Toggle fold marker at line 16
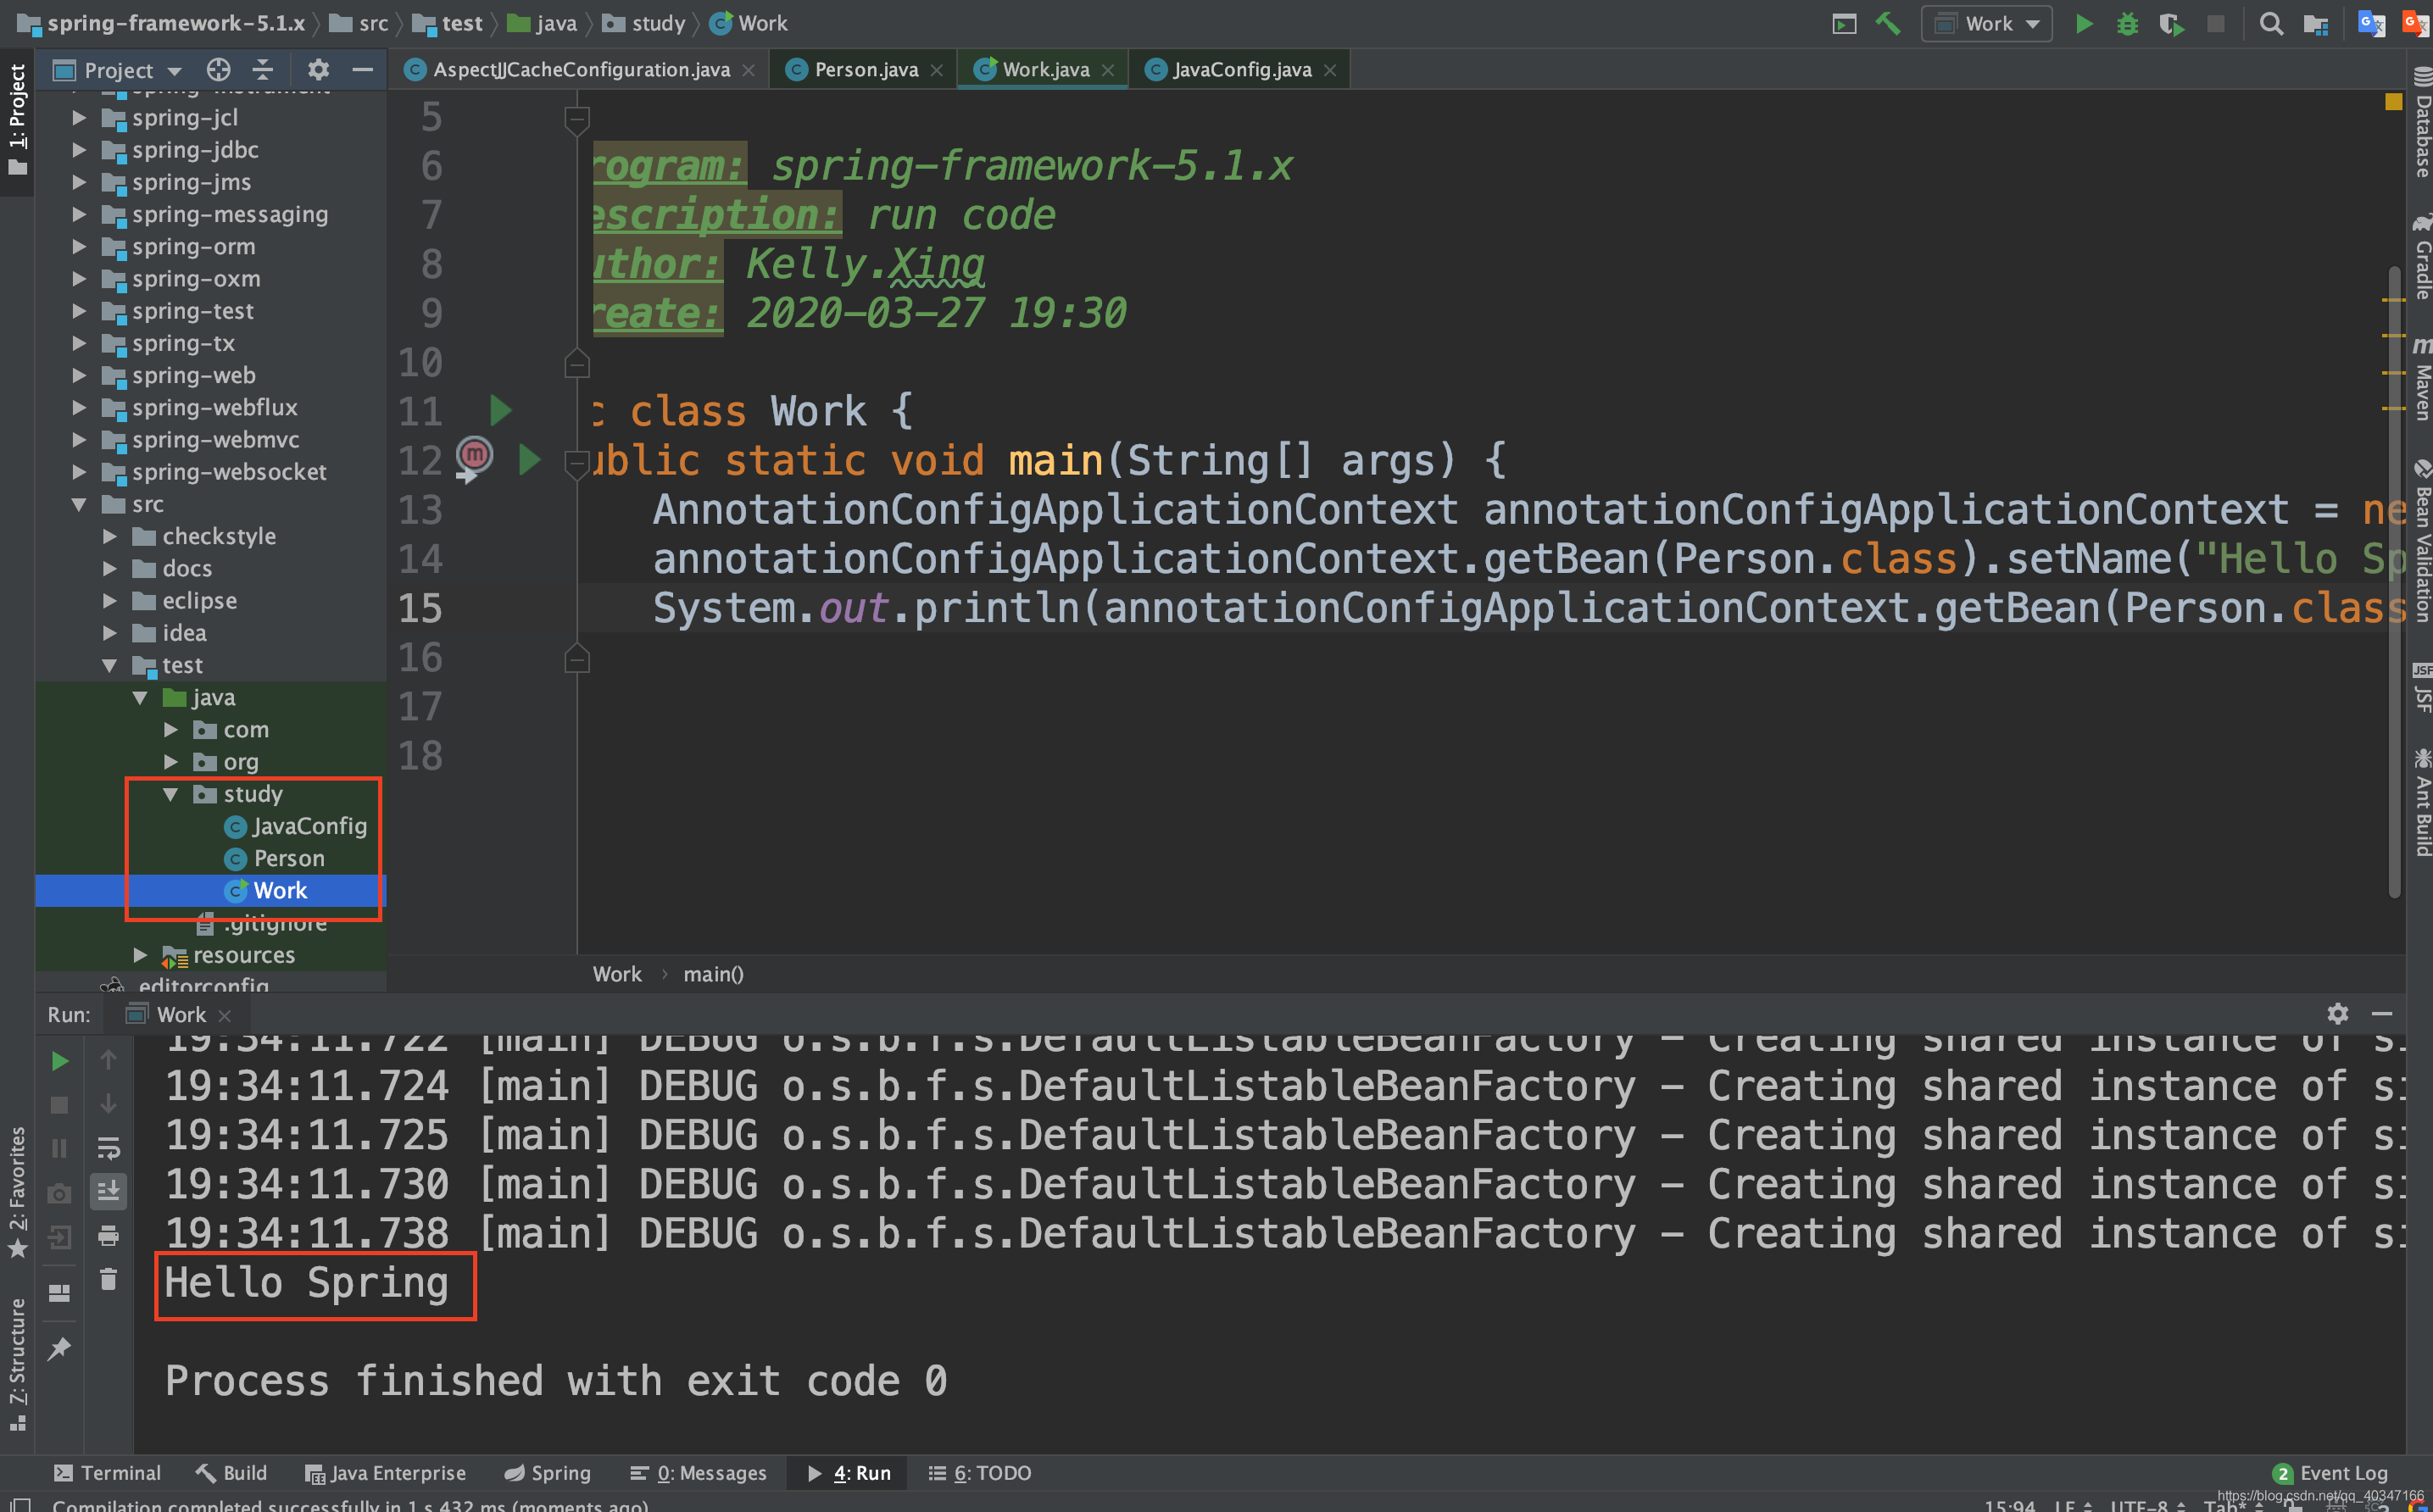Screen dimensions: 2433x1512 pyautogui.click(x=577, y=658)
